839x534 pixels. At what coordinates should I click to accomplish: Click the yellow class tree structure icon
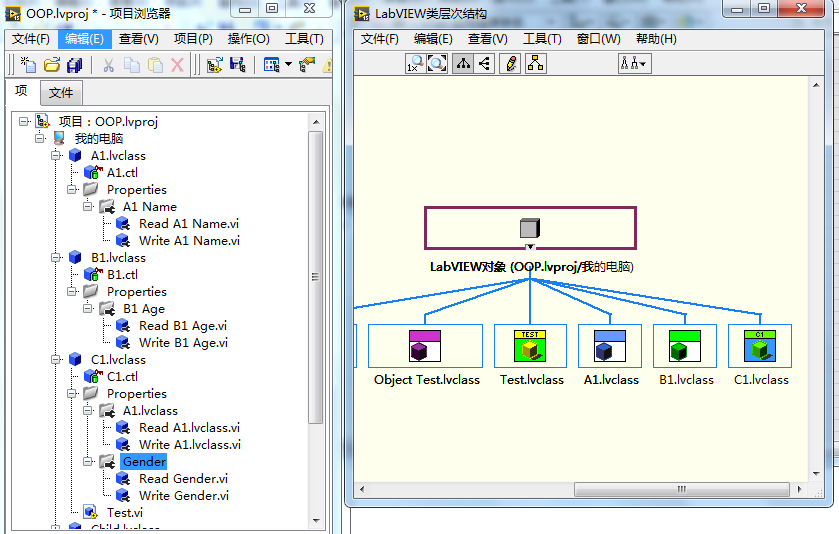(x=536, y=64)
